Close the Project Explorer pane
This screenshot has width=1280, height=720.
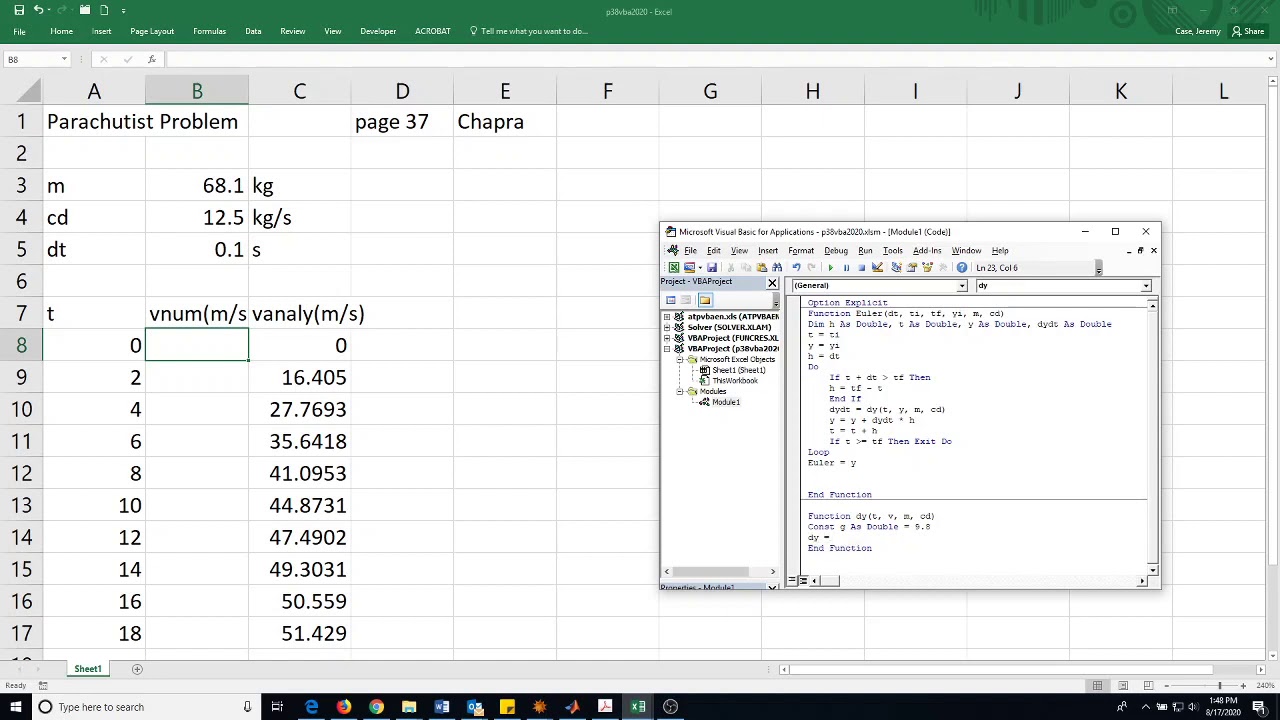coord(772,283)
